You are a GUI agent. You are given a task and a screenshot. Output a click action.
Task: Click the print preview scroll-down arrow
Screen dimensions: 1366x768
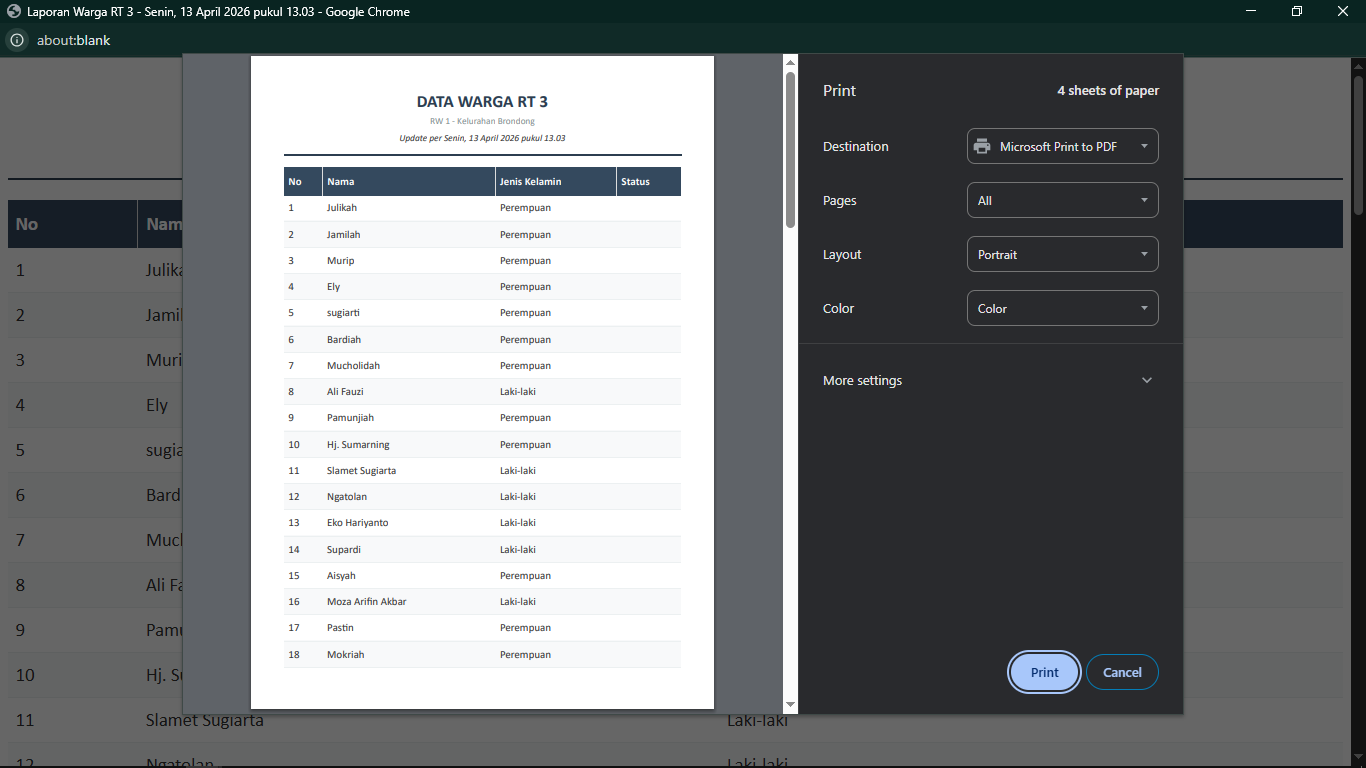(x=790, y=705)
